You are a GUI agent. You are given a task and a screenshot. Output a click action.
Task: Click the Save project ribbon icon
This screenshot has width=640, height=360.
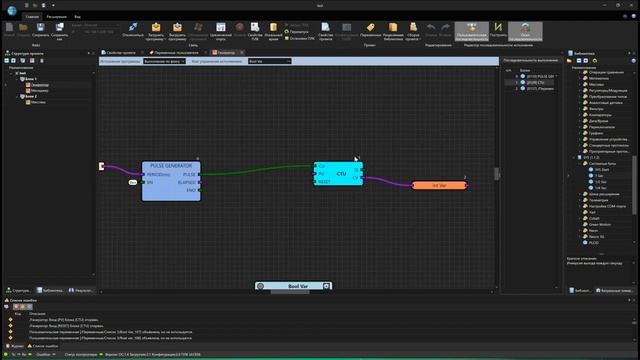point(40,28)
